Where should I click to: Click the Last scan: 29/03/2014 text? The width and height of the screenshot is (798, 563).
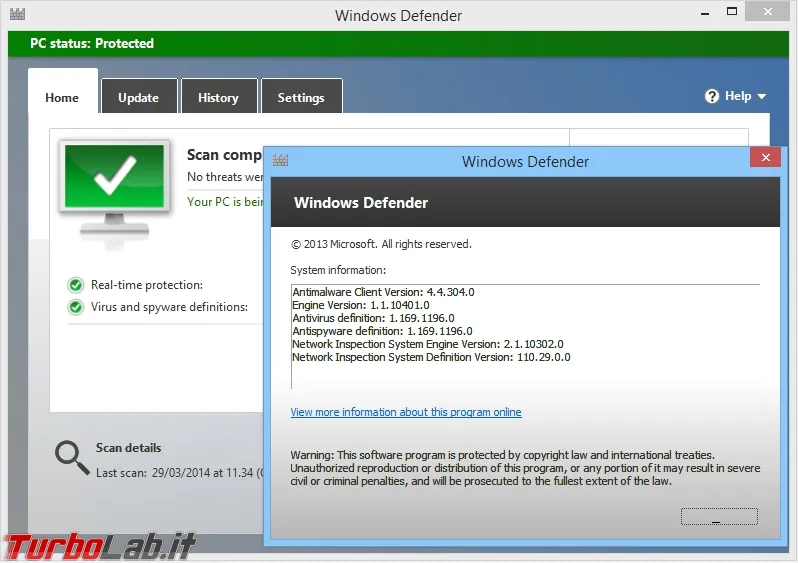point(180,473)
